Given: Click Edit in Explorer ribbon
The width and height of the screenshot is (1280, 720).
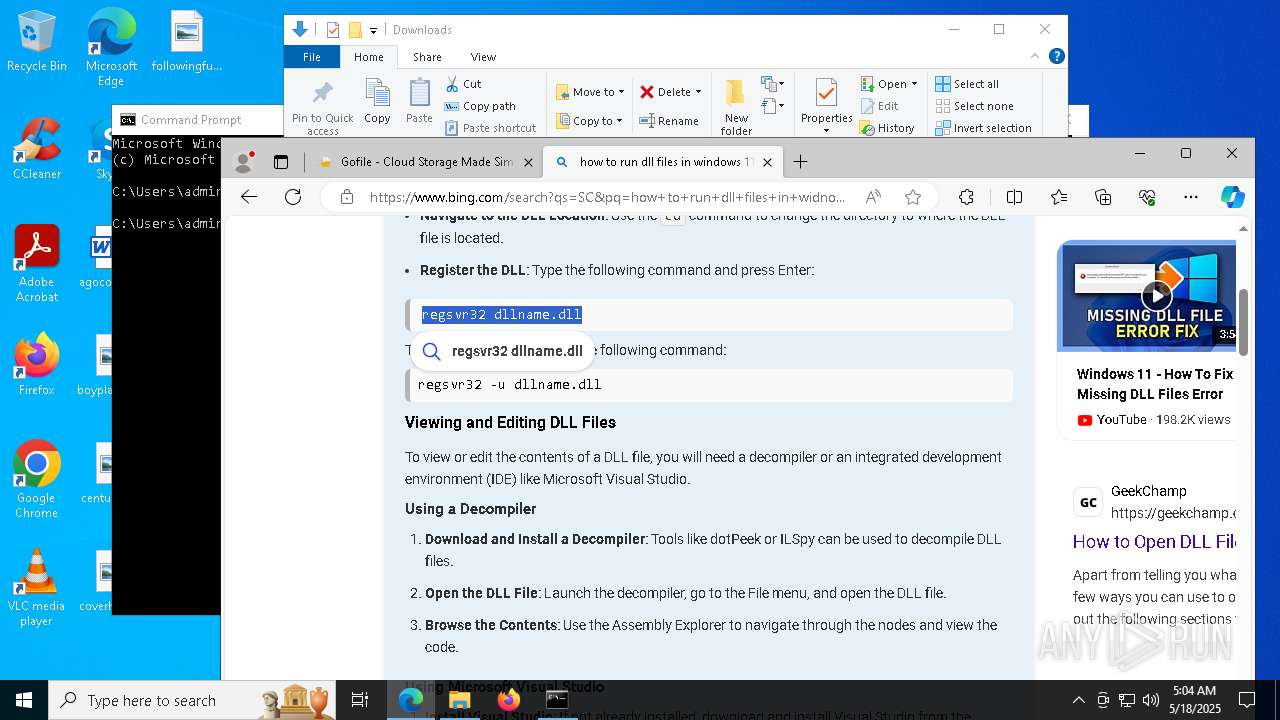Looking at the screenshot, I should [879, 106].
